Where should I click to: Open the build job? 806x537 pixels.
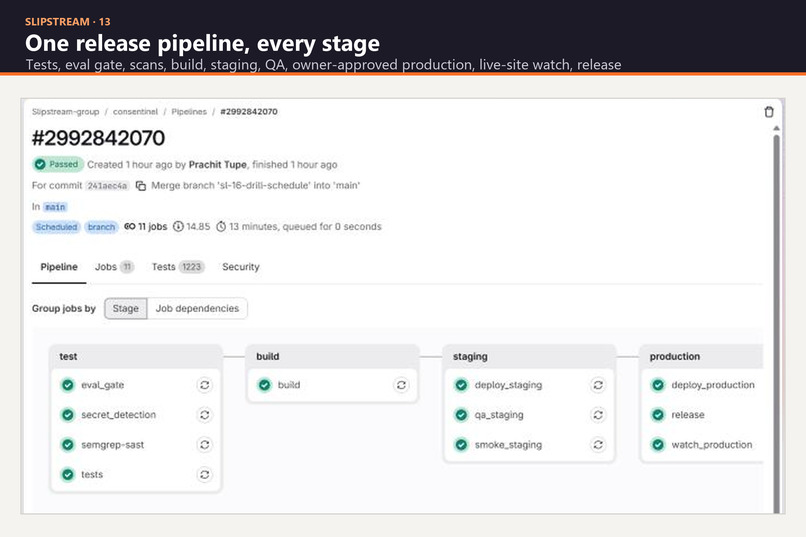click(x=289, y=385)
